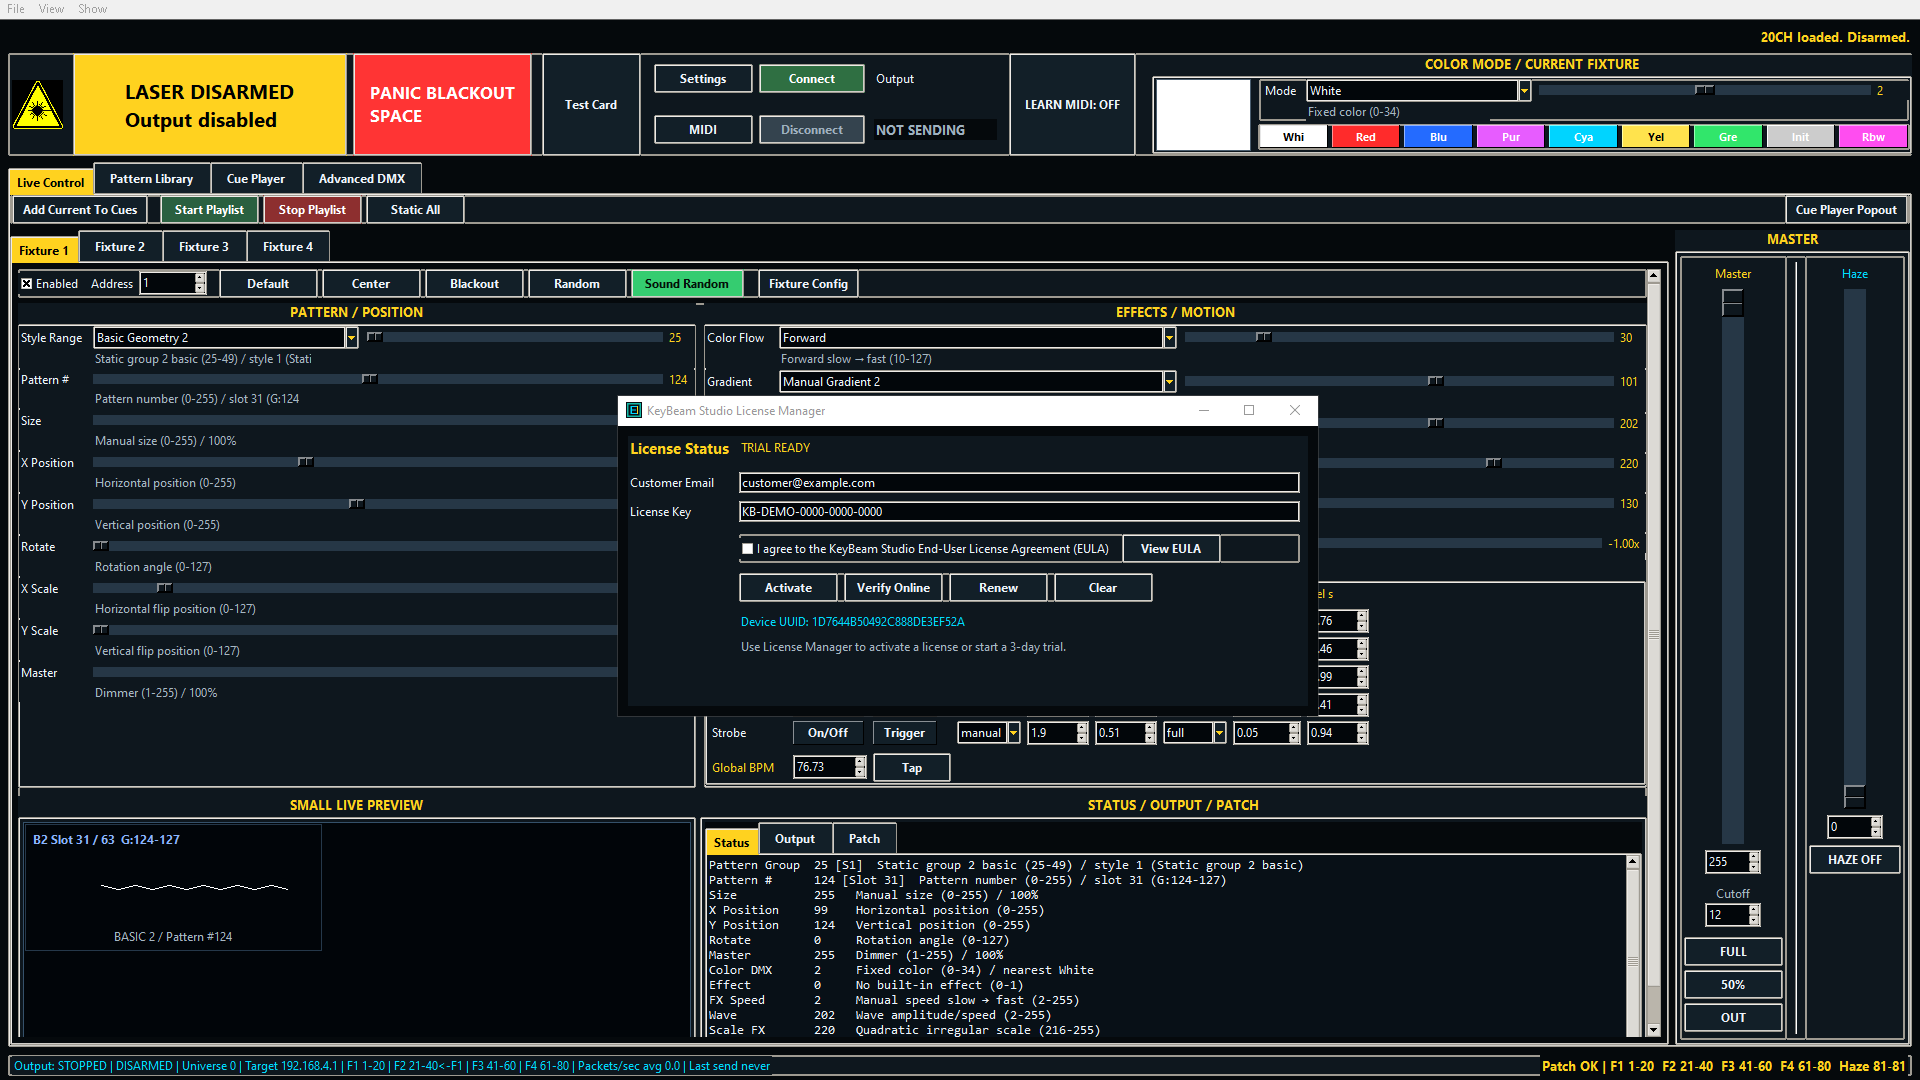Screen dimensions: 1920x1080
Task: Toggle the Strobe On/Off button
Action: (x=827, y=733)
